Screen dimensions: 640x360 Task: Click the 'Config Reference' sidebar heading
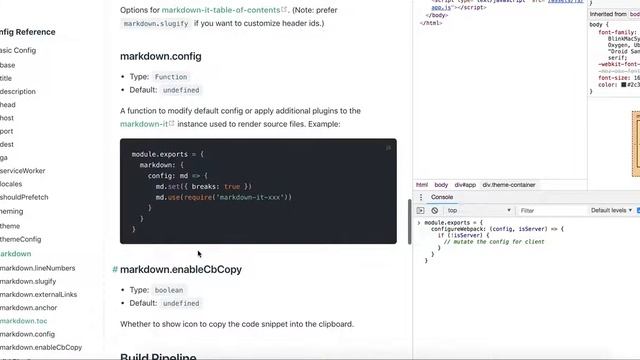(27, 32)
